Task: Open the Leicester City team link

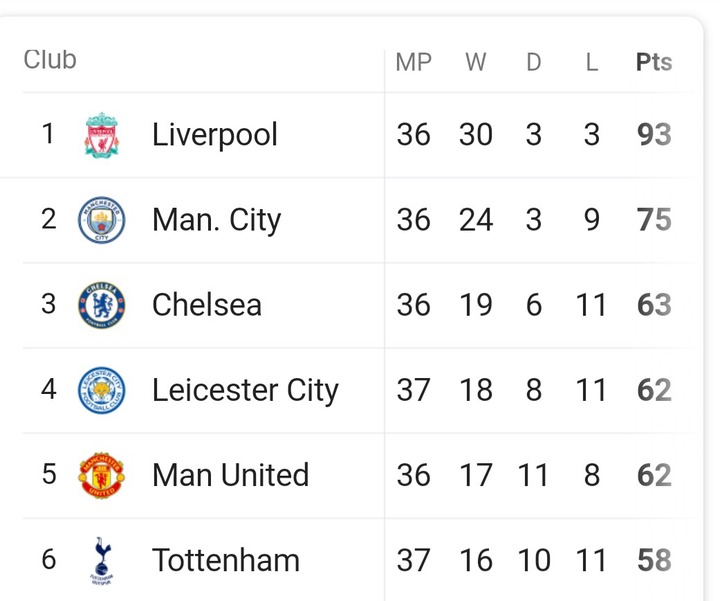Action: point(245,390)
